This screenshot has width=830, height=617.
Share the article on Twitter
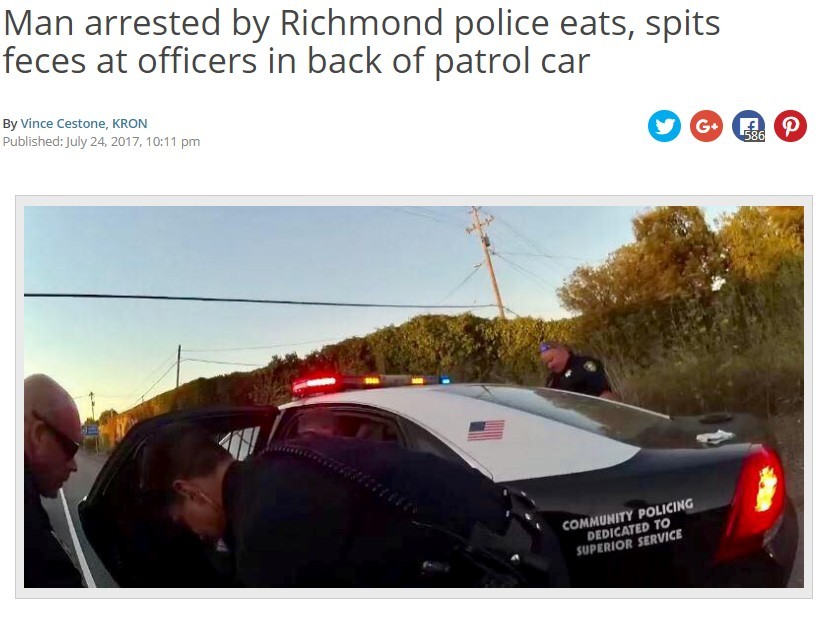(x=664, y=126)
